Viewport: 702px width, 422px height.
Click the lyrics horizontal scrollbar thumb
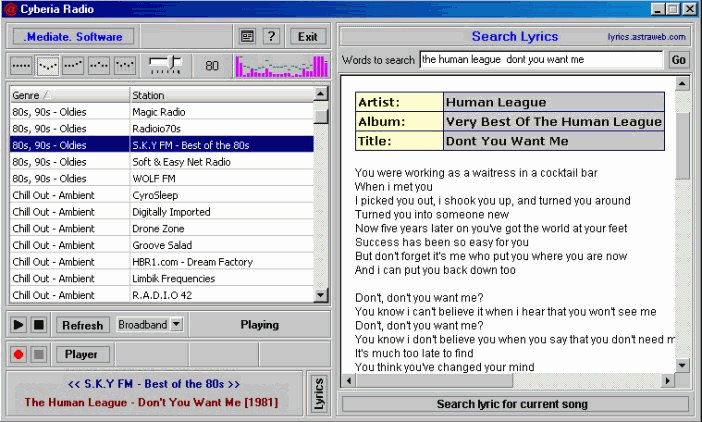434,381
